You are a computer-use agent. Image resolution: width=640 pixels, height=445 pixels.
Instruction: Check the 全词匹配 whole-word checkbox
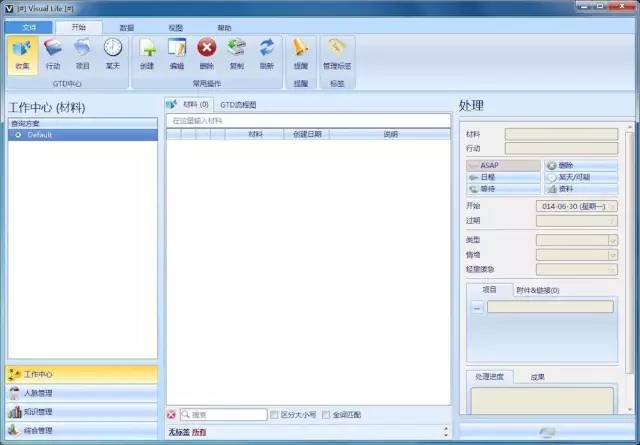coord(326,415)
